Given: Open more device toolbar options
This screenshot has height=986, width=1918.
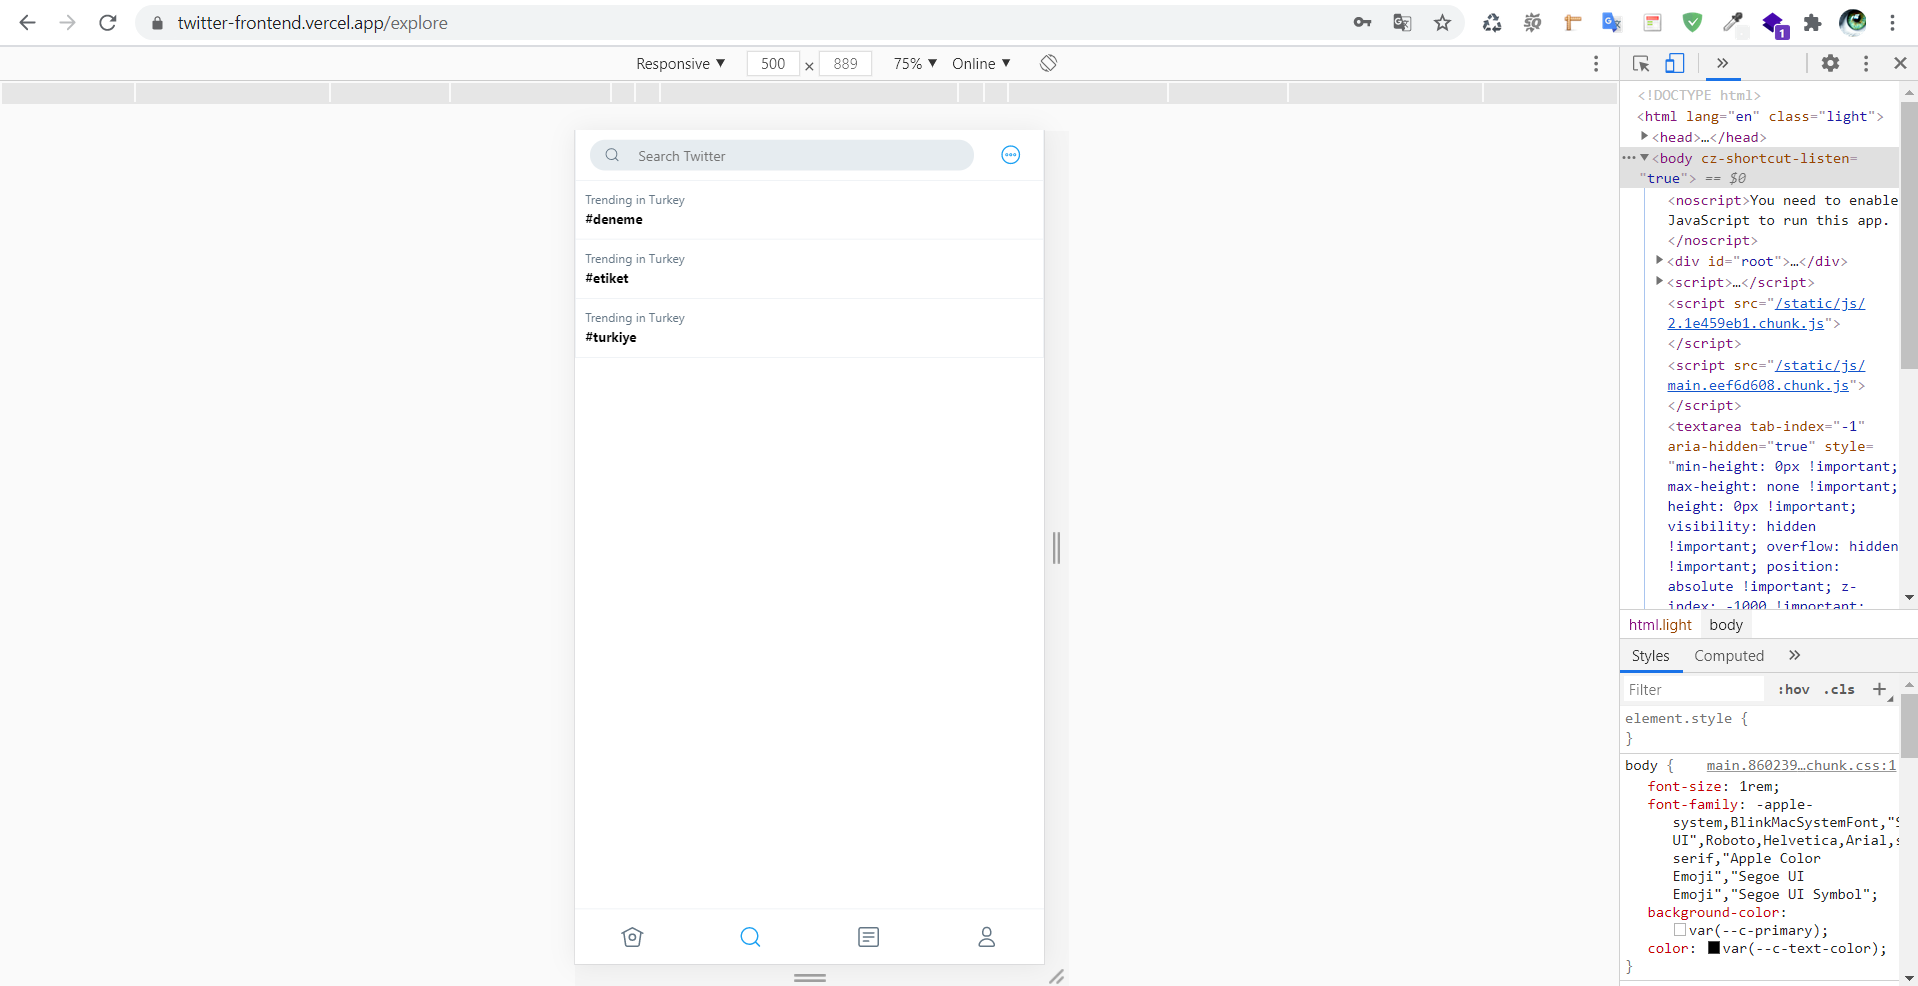Looking at the screenshot, I should tap(1596, 63).
